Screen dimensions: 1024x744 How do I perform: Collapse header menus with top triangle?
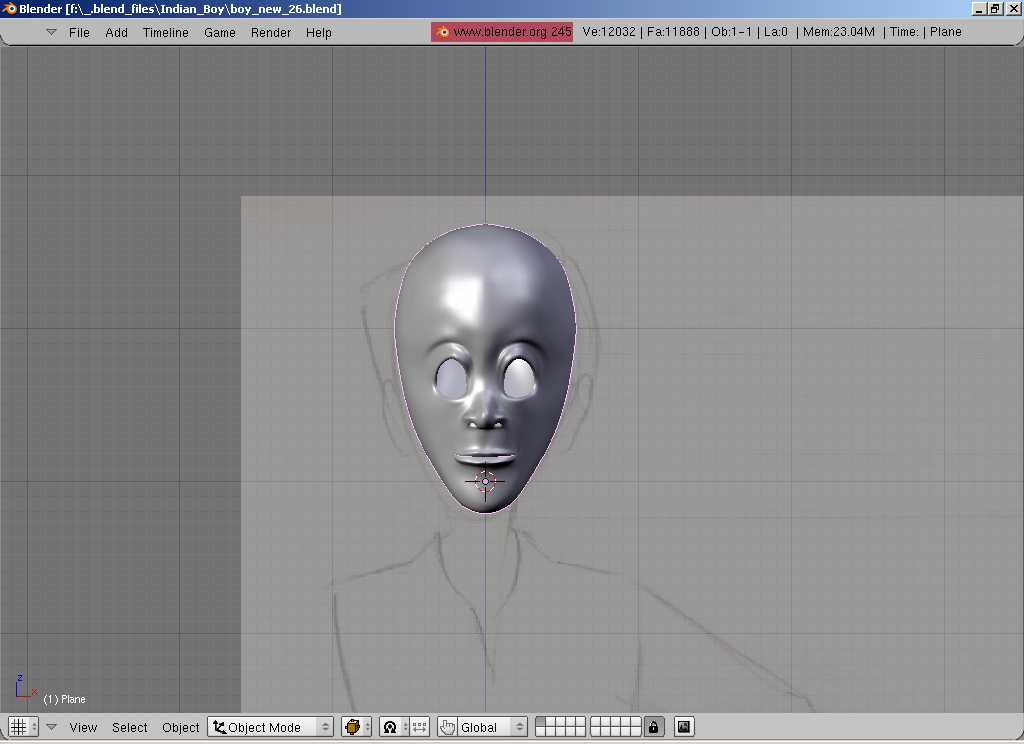[52, 32]
